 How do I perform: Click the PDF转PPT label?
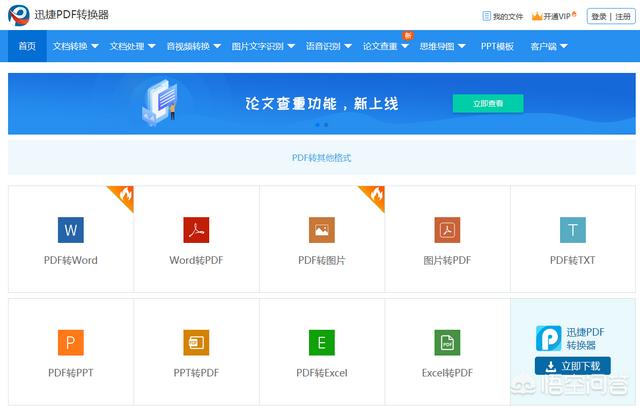pyautogui.click(x=71, y=373)
